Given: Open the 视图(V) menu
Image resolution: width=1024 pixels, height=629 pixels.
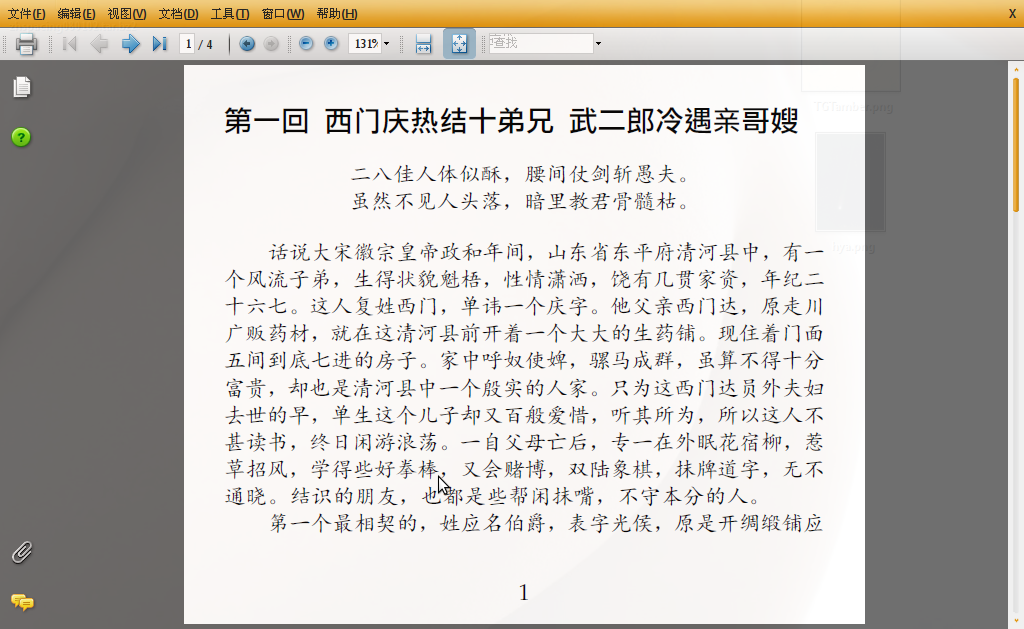Looking at the screenshot, I should coord(127,14).
